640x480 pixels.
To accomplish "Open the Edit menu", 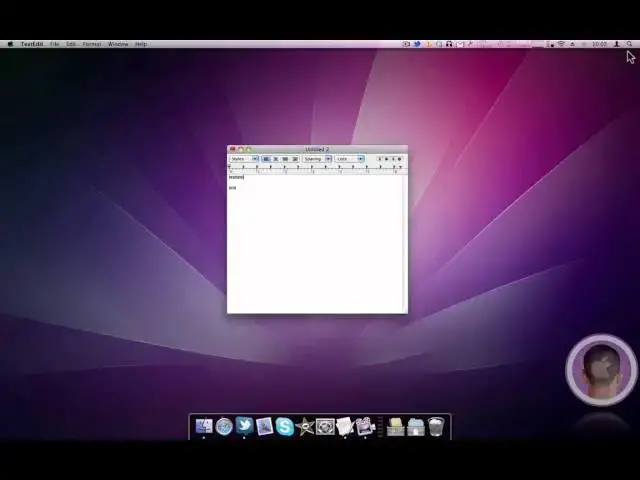I will tap(71, 44).
